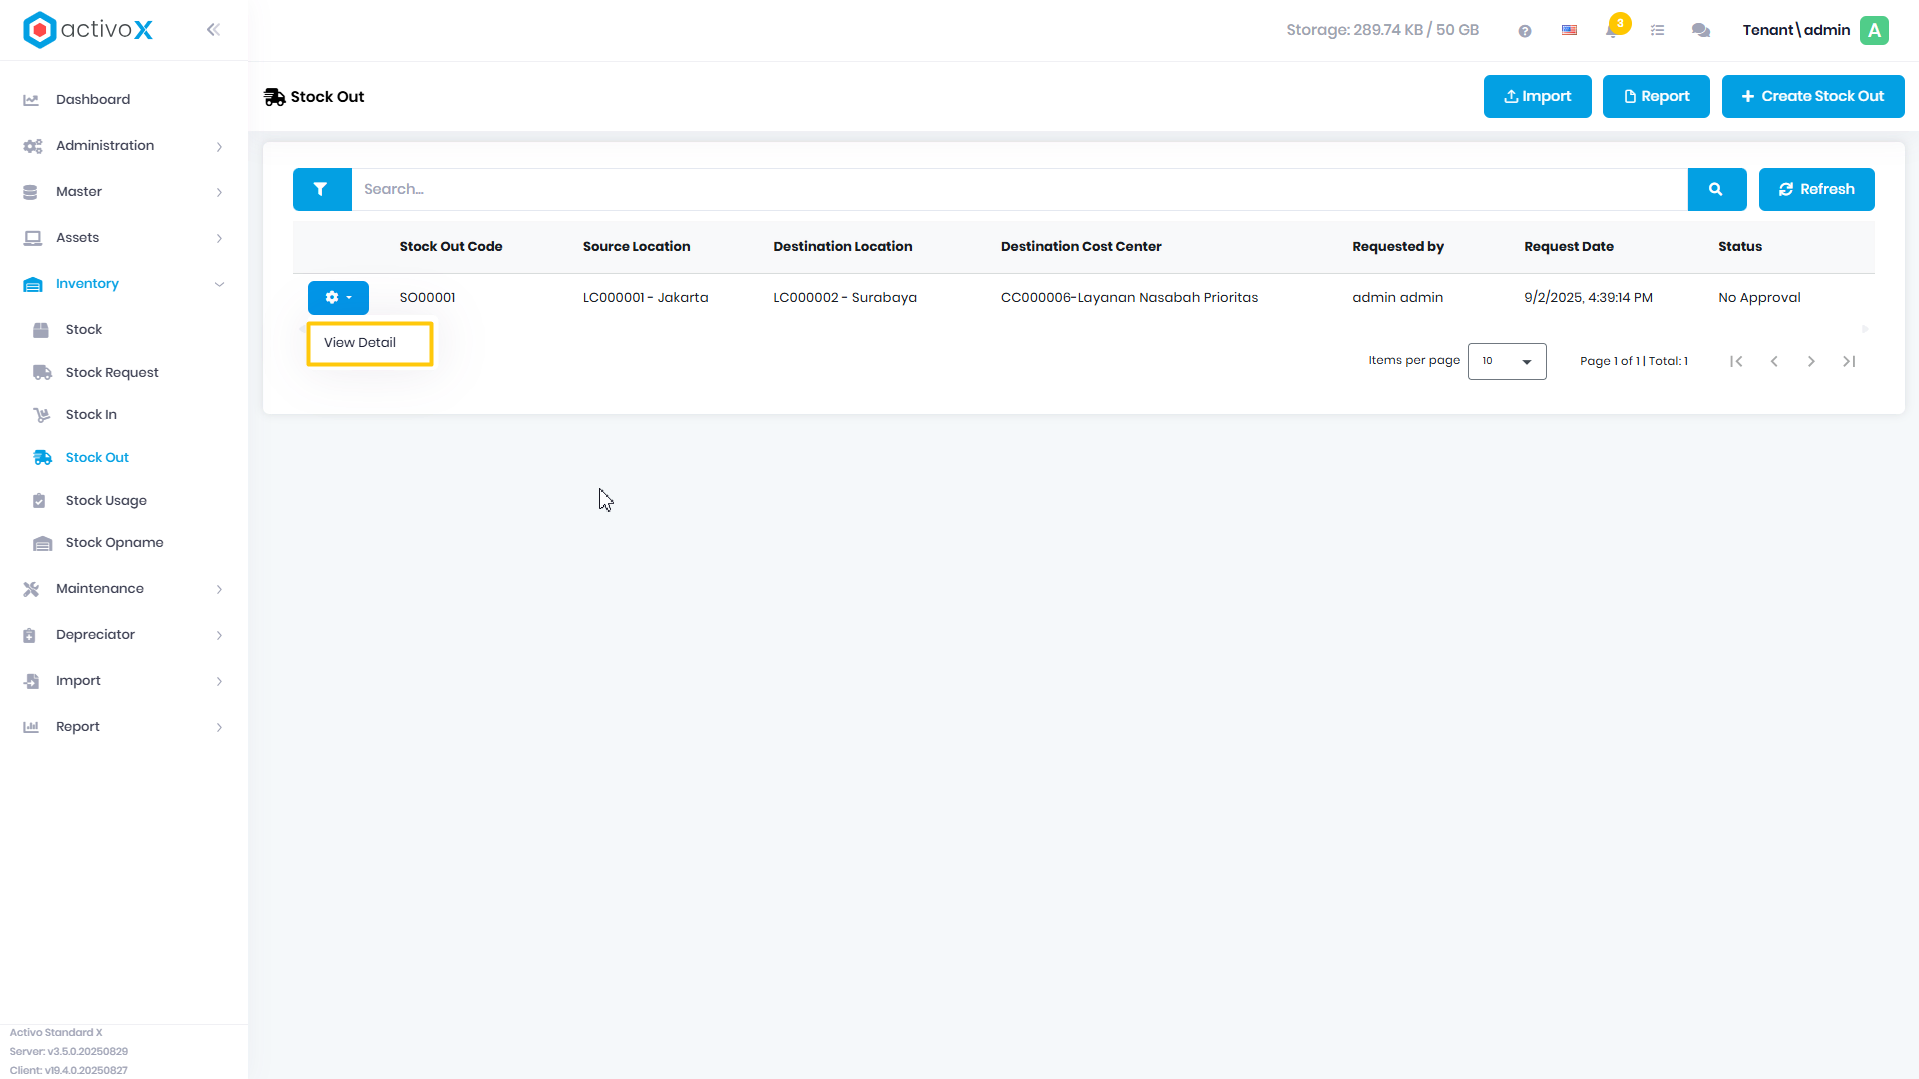
Task: Click Status column header
Action: (1739, 247)
